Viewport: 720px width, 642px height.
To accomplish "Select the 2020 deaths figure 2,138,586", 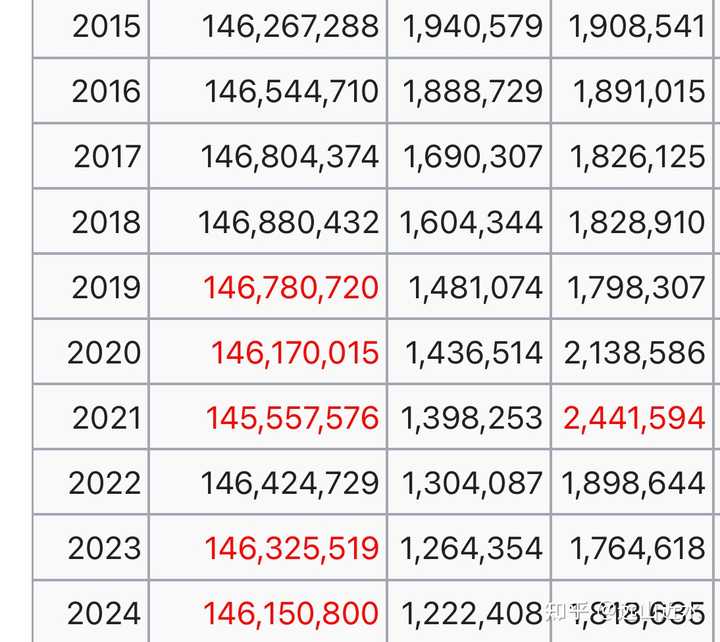I will click(x=635, y=353).
